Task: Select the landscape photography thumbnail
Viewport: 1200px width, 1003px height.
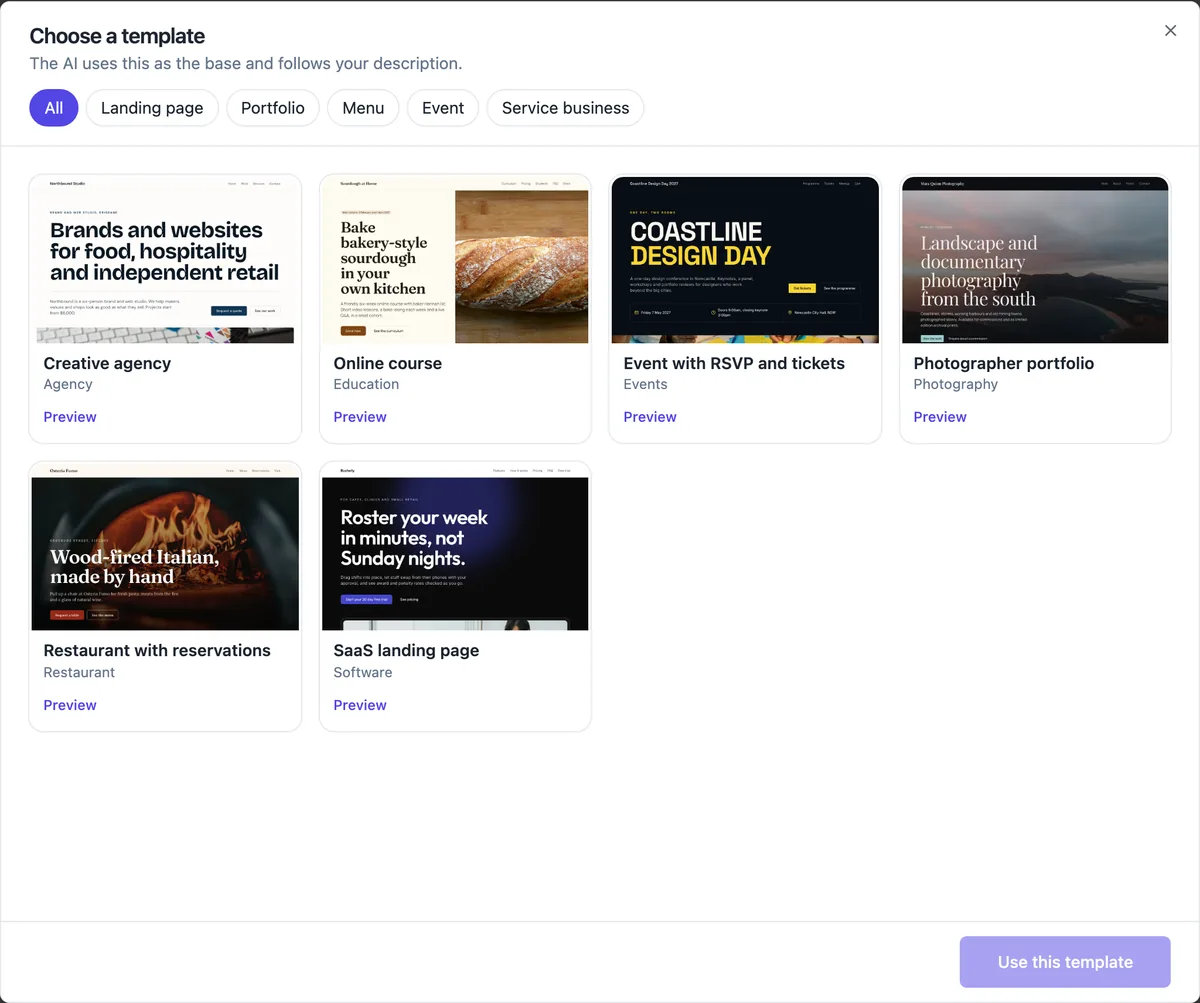Action: coord(1035,260)
